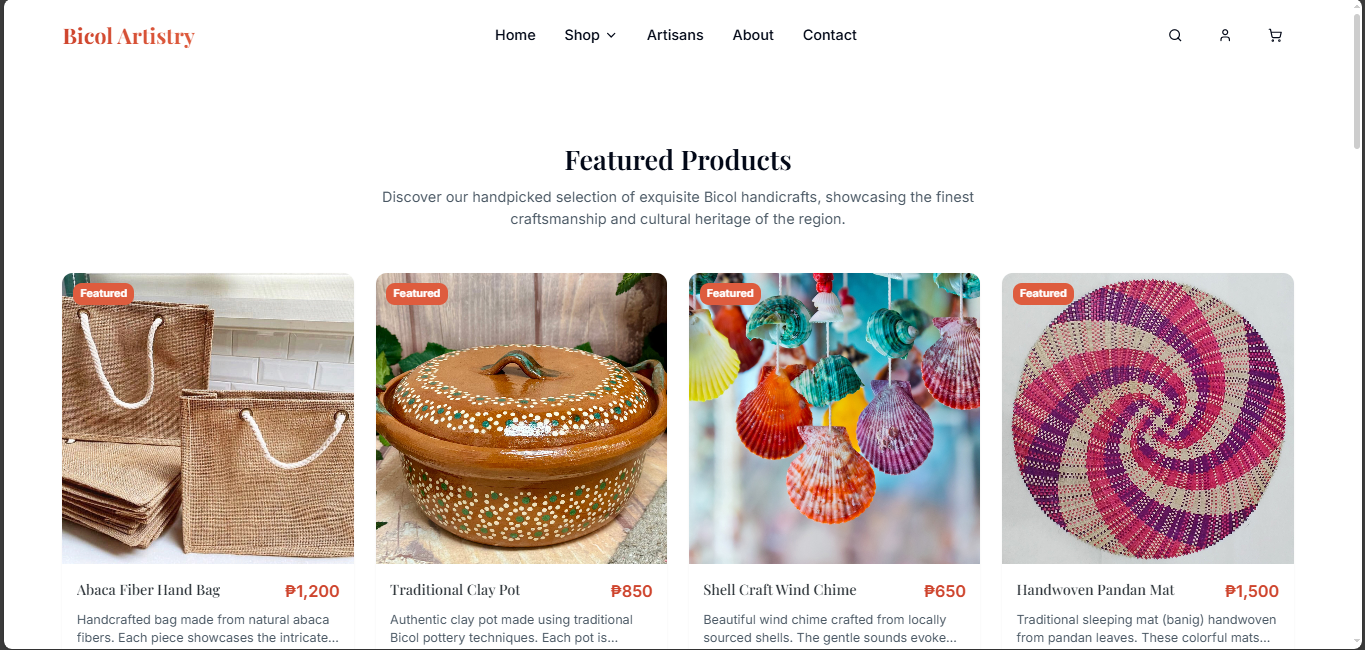Go to the Home page link

click(x=515, y=35)
